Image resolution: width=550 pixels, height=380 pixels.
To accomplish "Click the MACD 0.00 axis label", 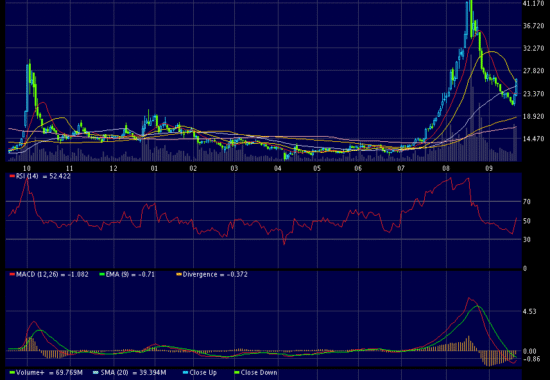I will (530, 351).
